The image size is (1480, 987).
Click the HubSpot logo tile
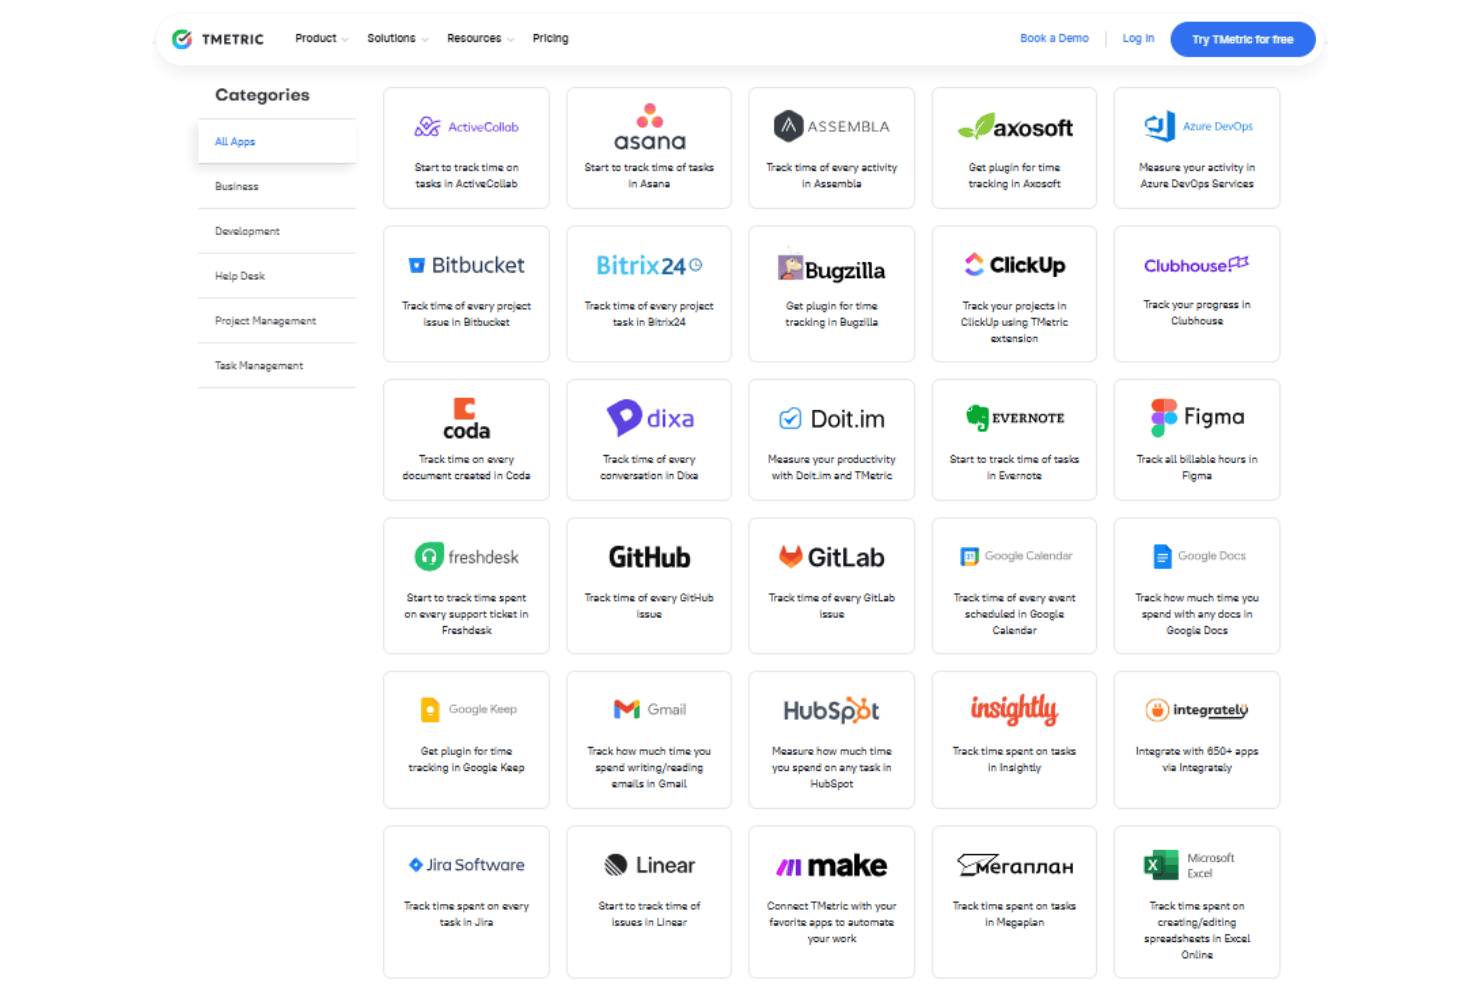pyautogui.click(x=831, y=740)
